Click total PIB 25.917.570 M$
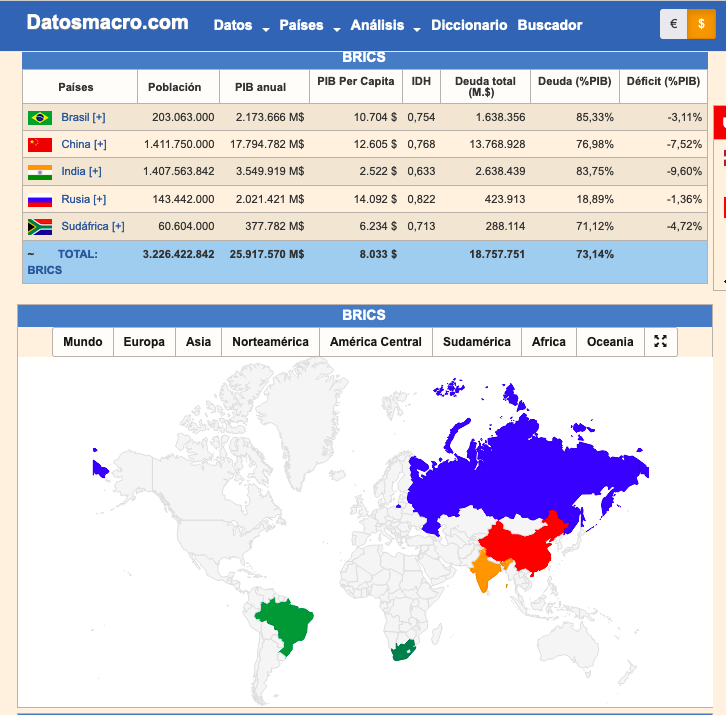The height and width of the screenshot is (715, 726). pyautogui.click(x=267, y=254)
